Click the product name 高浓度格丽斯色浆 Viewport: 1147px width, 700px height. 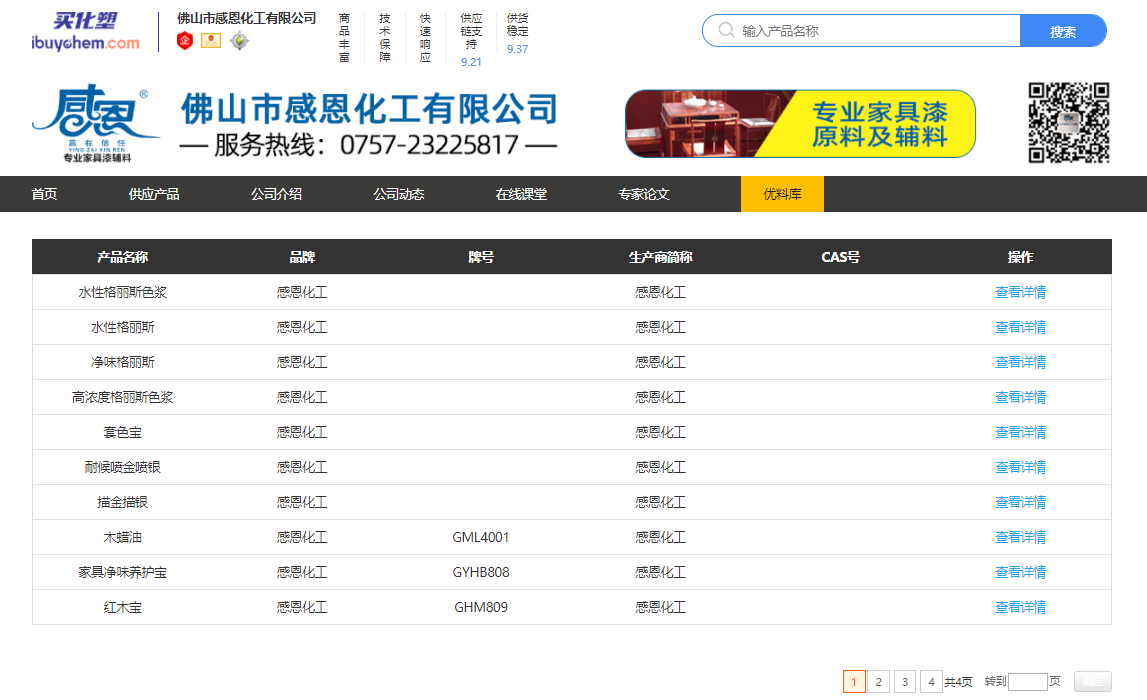pos(122,397)
